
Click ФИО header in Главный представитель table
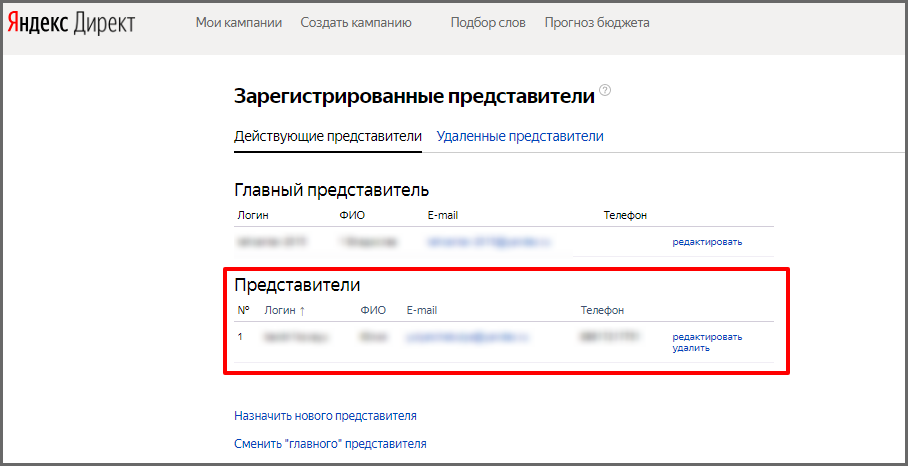point(353,215)
